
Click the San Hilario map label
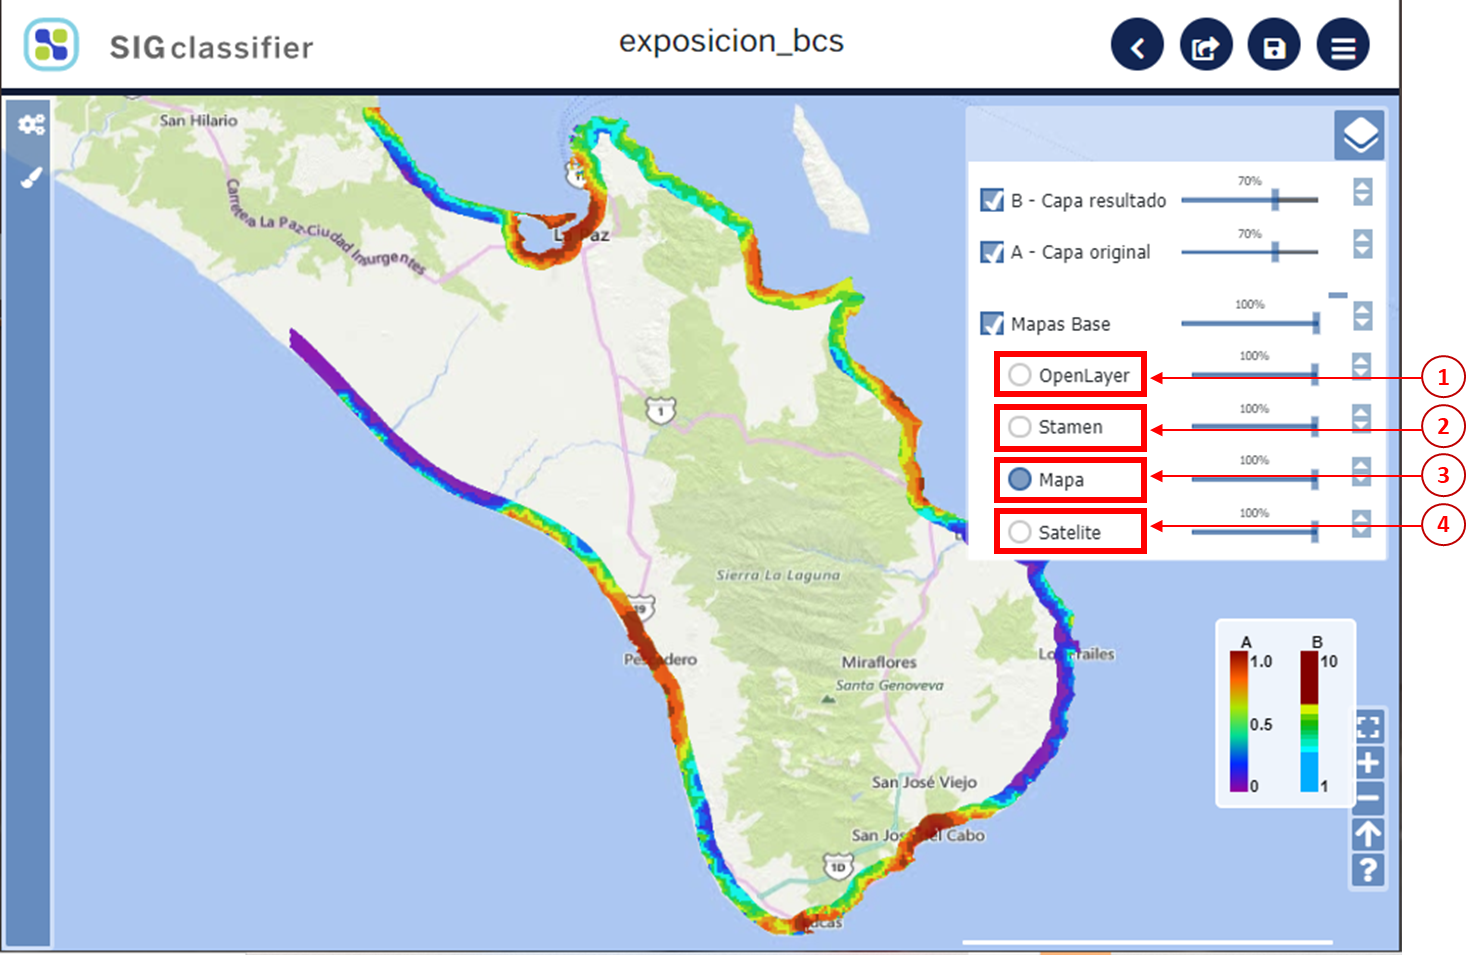tap(198, 120)
